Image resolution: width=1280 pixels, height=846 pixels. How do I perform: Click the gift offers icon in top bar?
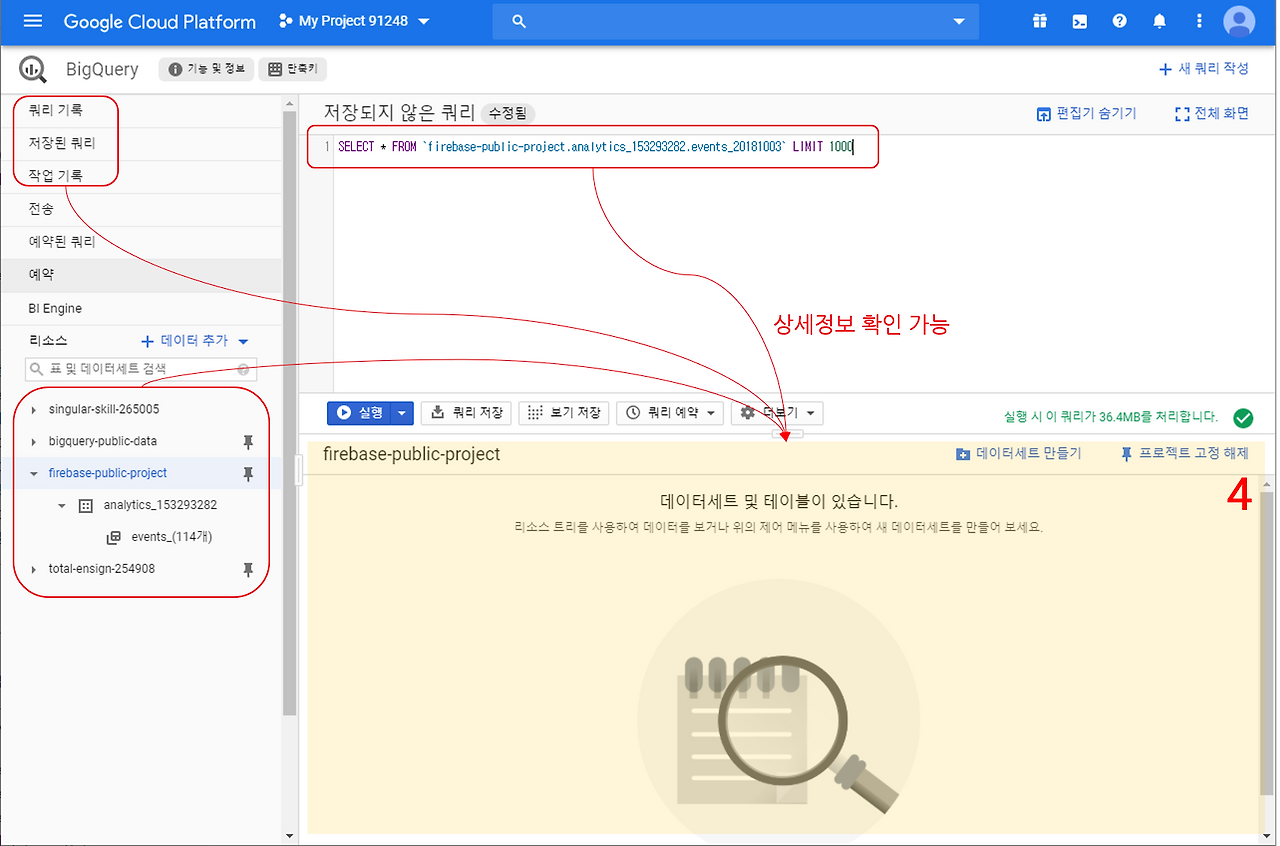pos(1039,20)
